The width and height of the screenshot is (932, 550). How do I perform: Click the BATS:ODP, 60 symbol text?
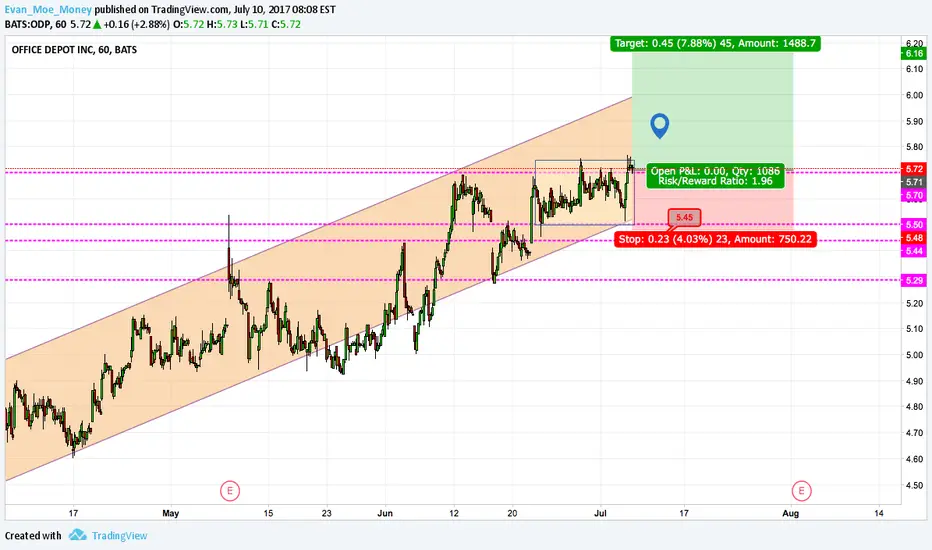tap(36, 24)
